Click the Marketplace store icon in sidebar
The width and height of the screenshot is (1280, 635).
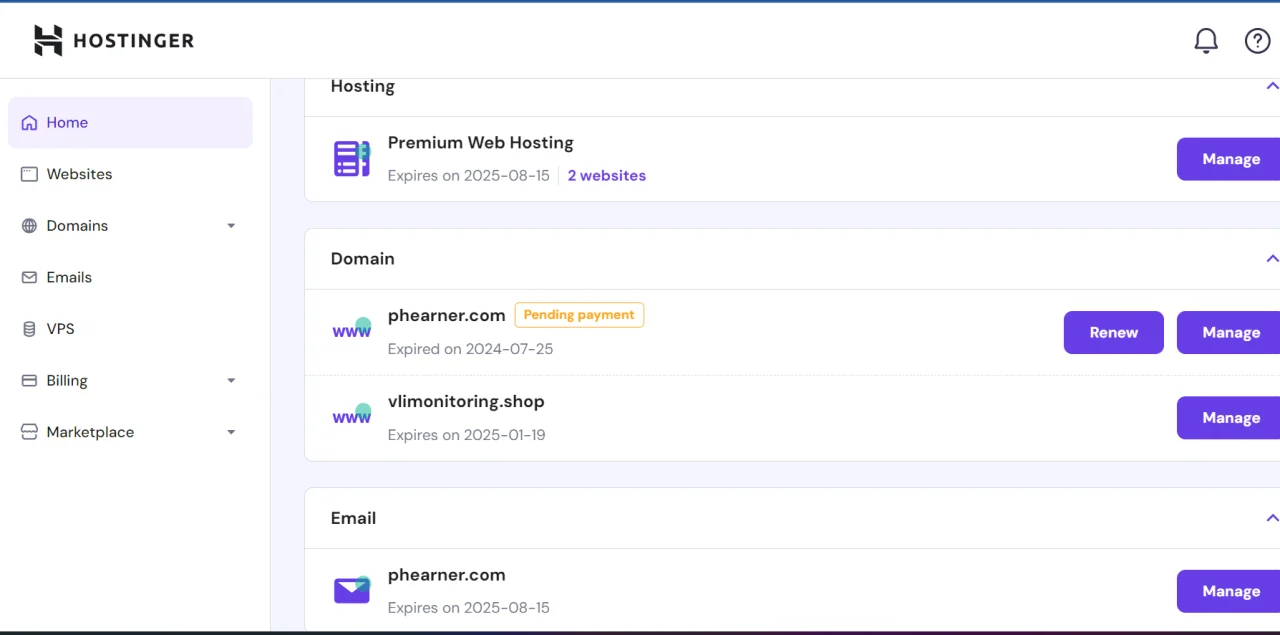tap(29, 432)
